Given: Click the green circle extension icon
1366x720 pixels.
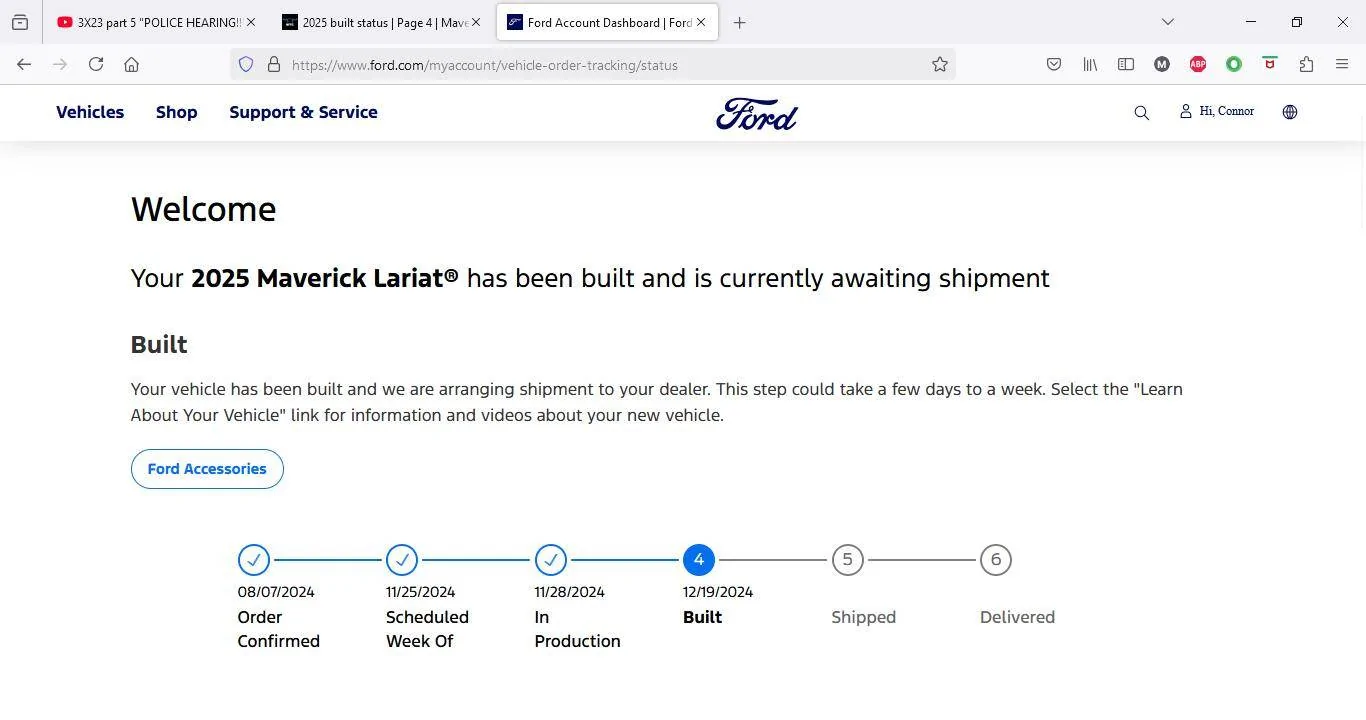Looking at the screenshot, I should click(1234, 64).
